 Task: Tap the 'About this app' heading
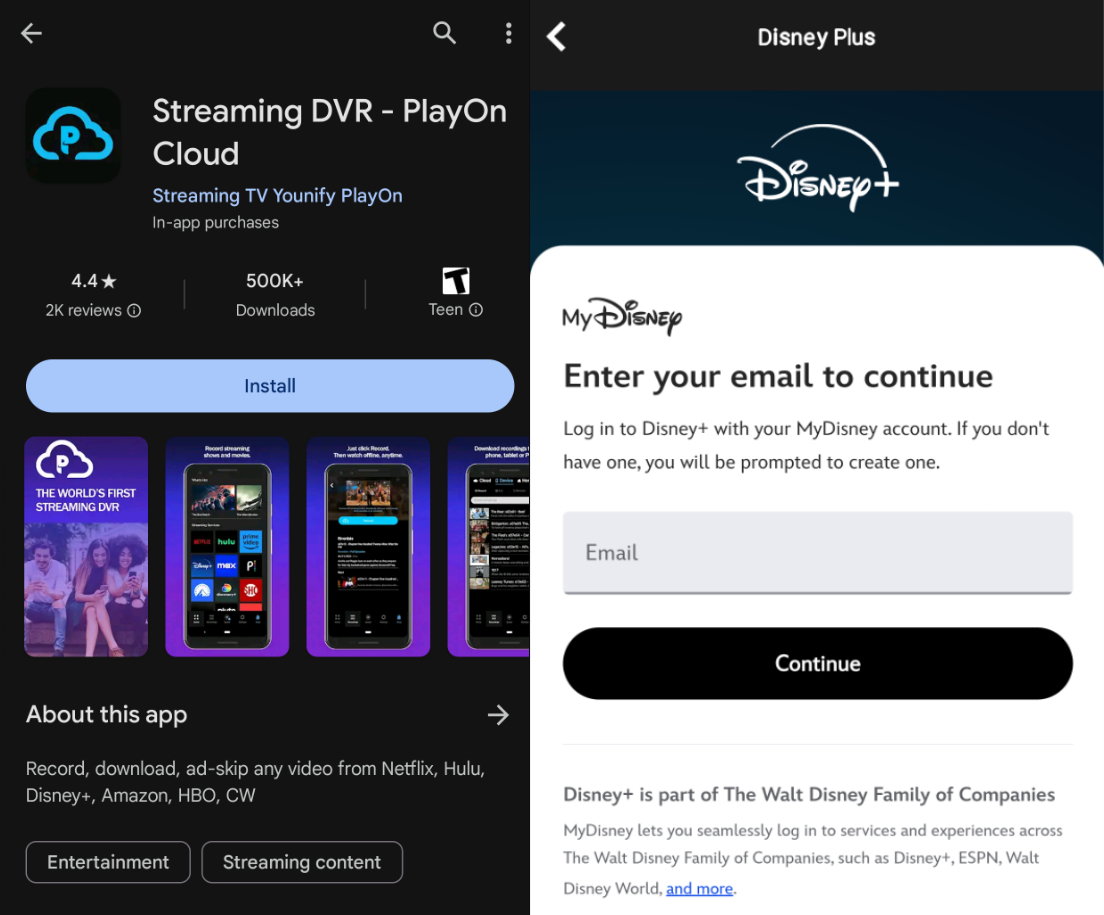pos(106,714)
